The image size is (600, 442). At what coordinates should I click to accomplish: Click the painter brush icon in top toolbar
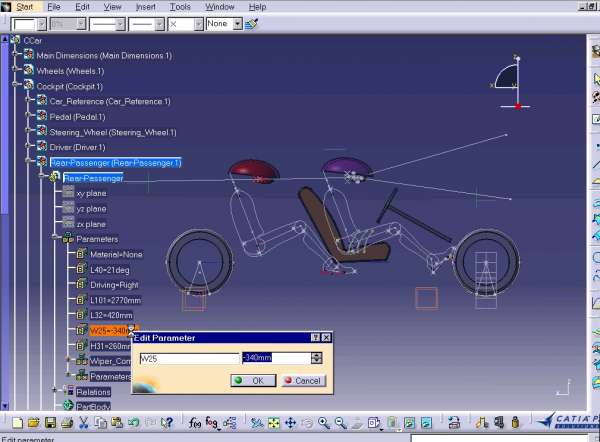(x=251, y=23)
